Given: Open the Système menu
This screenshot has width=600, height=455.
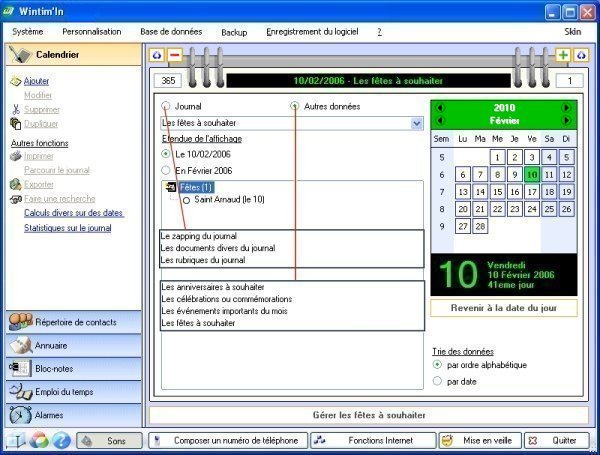Looking at the screenshot, I should [x=28, y=32].
